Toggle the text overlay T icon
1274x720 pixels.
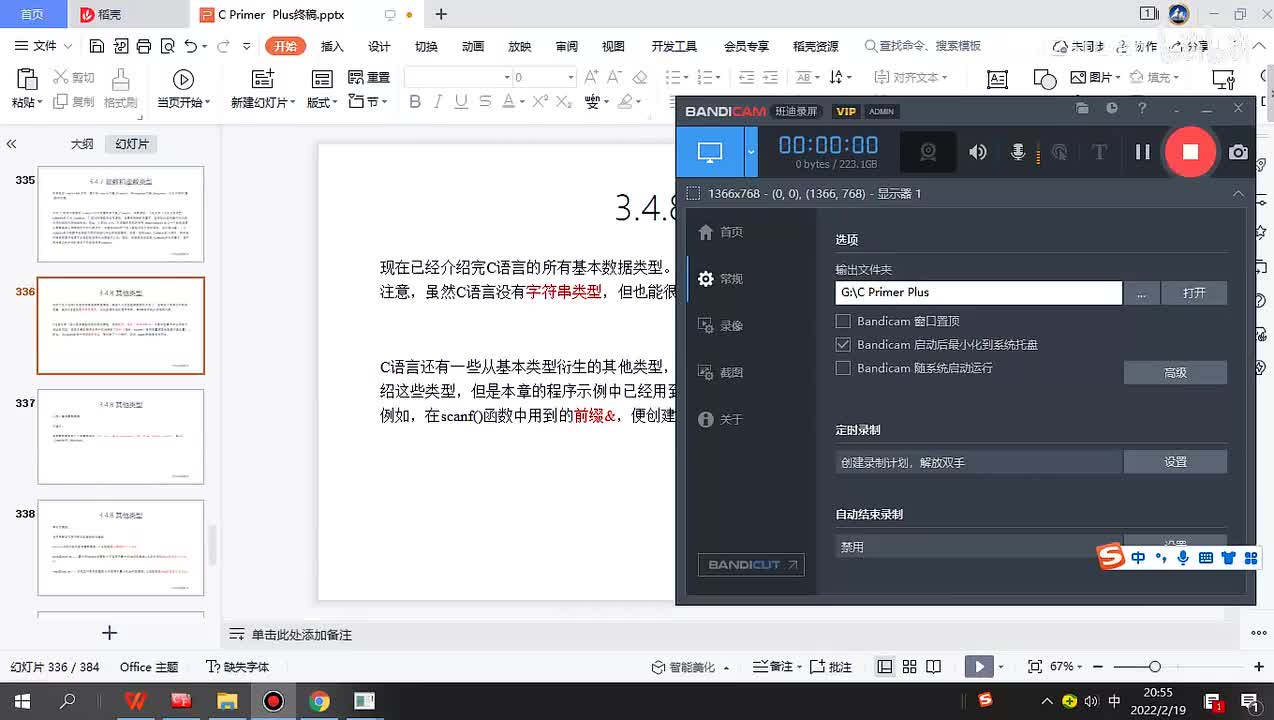[1099, 152]
